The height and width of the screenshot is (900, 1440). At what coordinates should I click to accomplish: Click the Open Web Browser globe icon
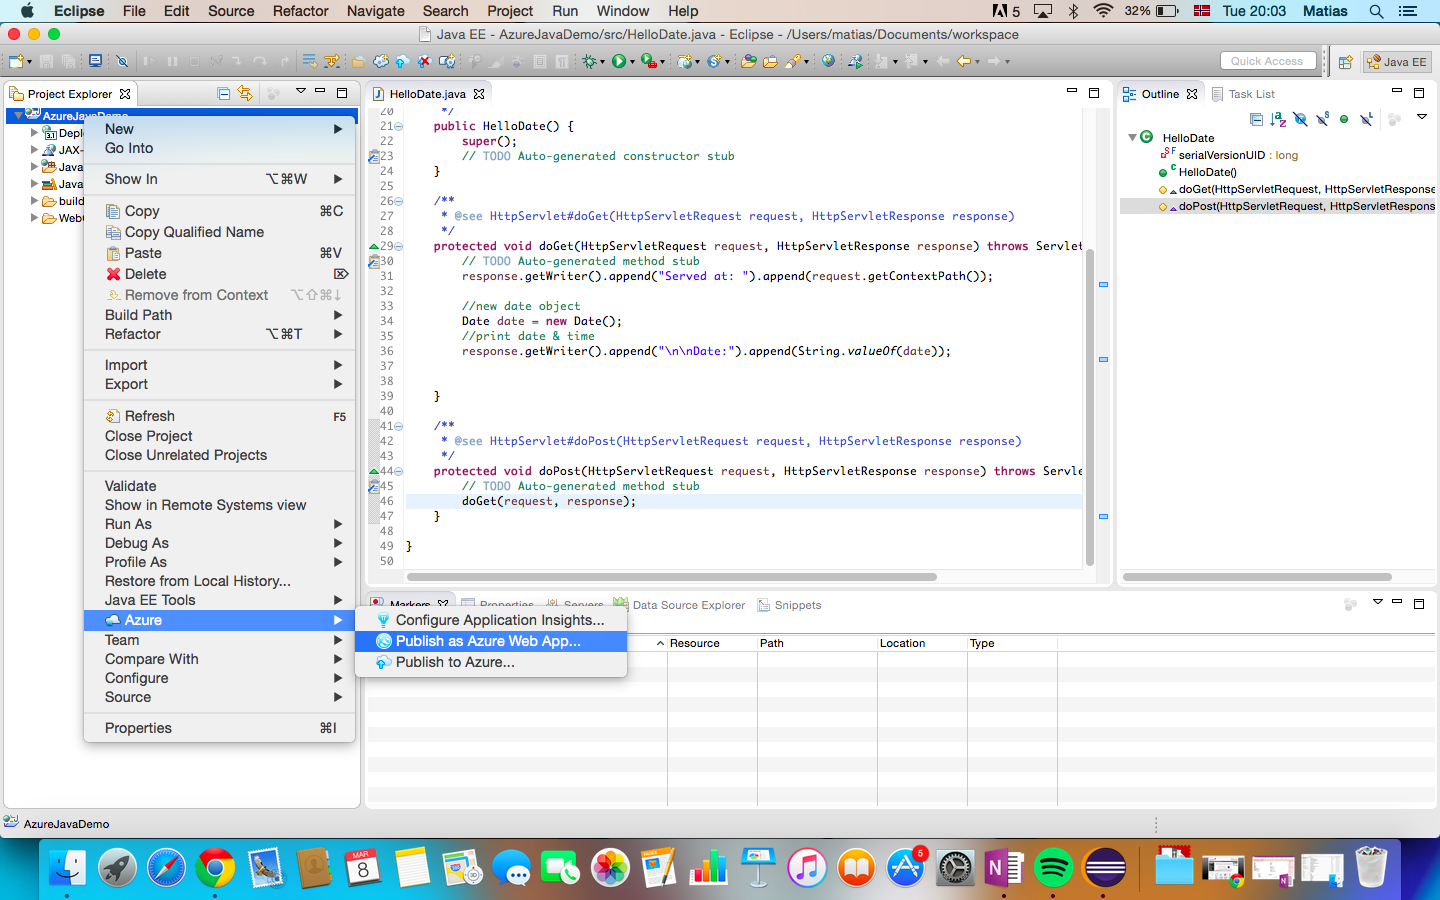pos(828,61)
